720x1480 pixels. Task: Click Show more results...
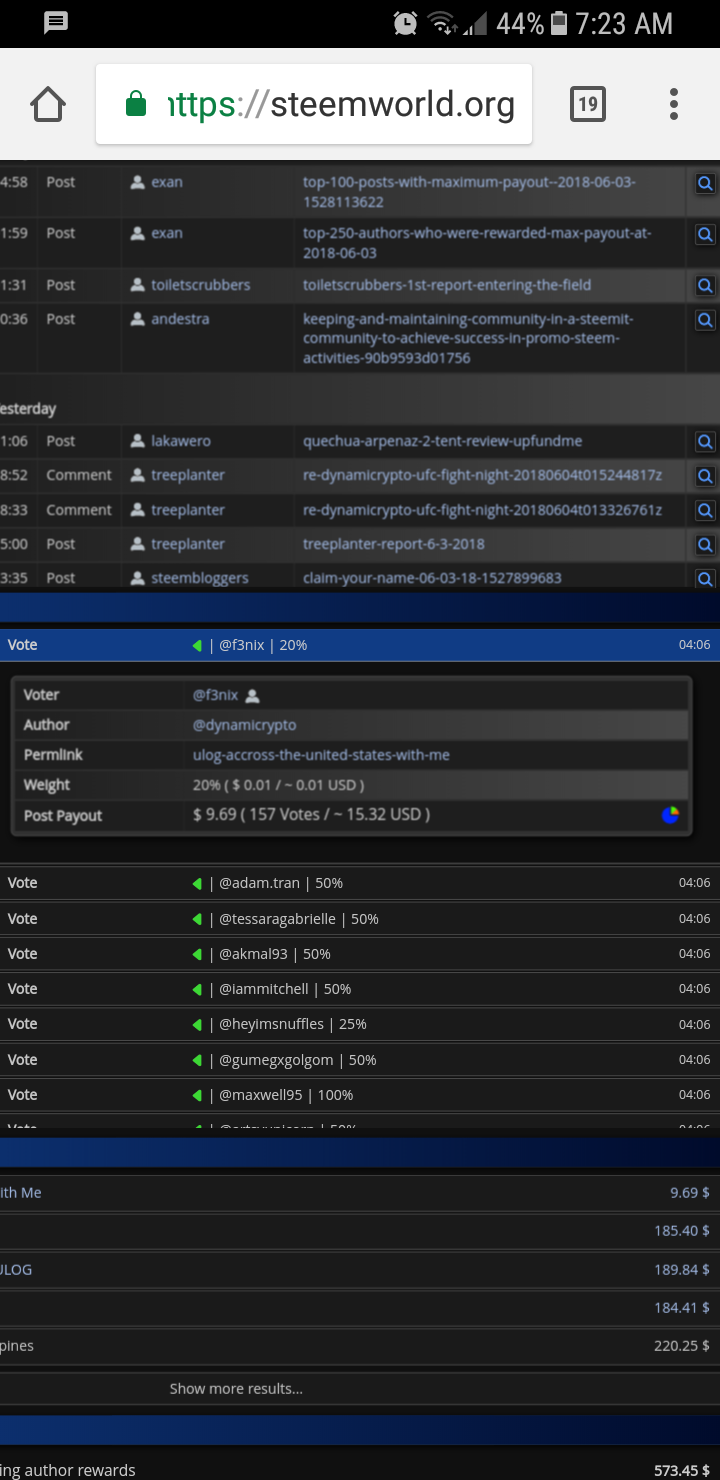(x=236, y=1388)
